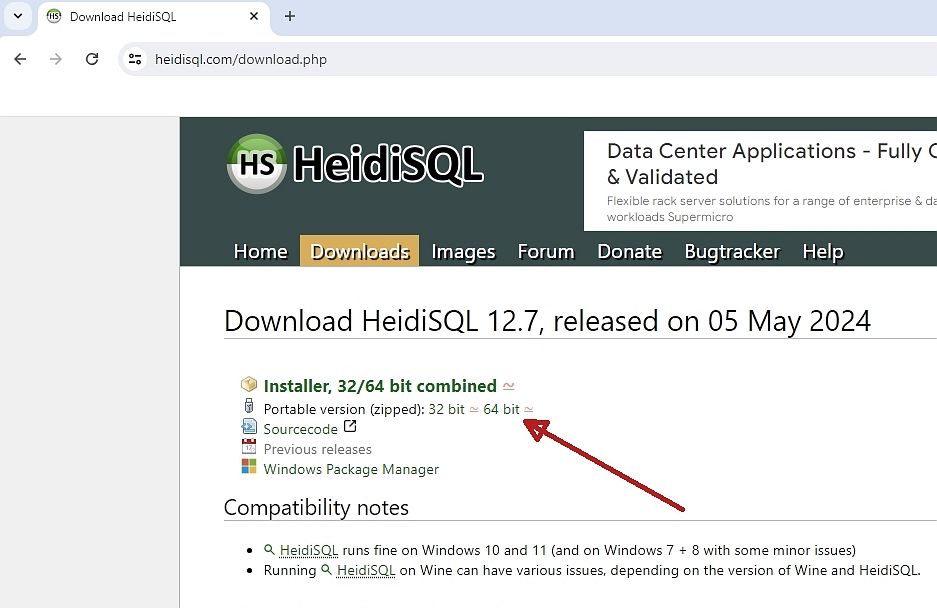The width and height of the screenshot is (937, 608).
Task: Download the 32 bit portable version
Action: point(446,409)
